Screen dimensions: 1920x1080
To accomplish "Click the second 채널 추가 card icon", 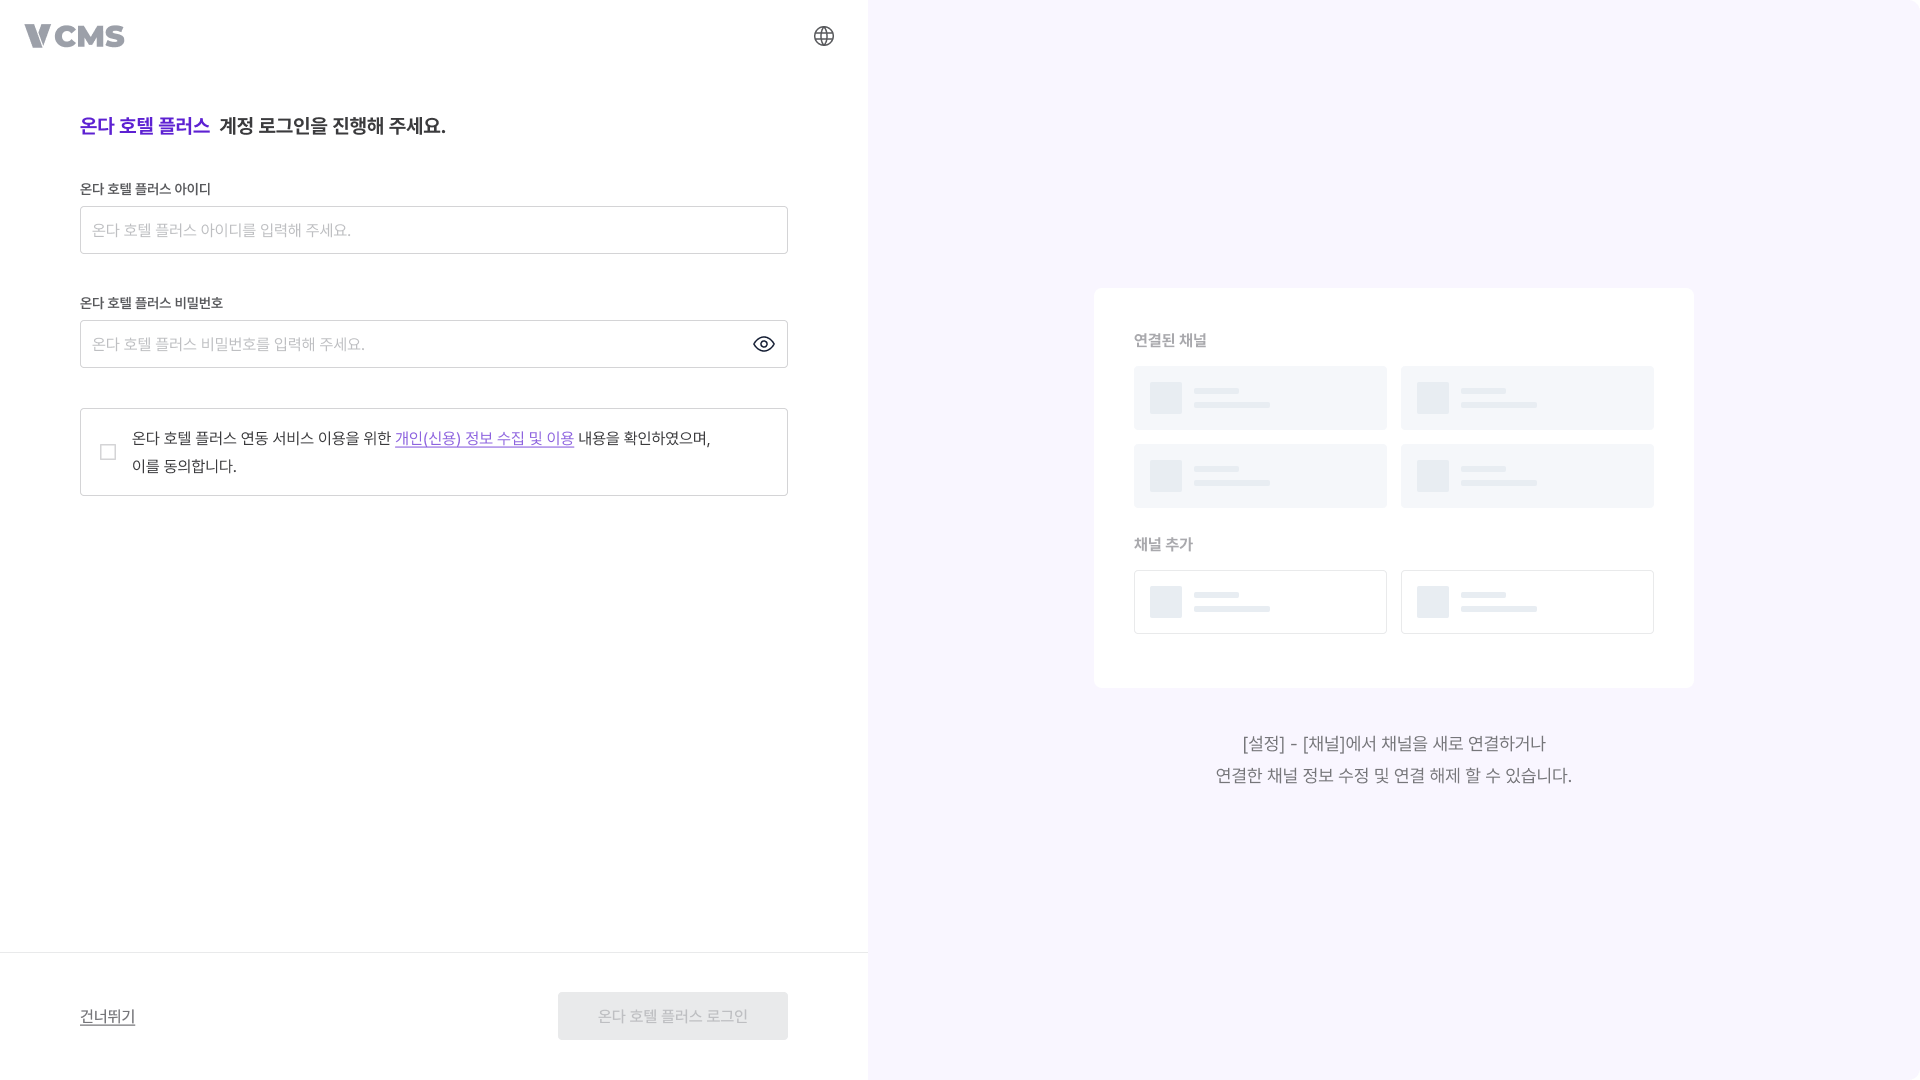I will [1432, 601].
